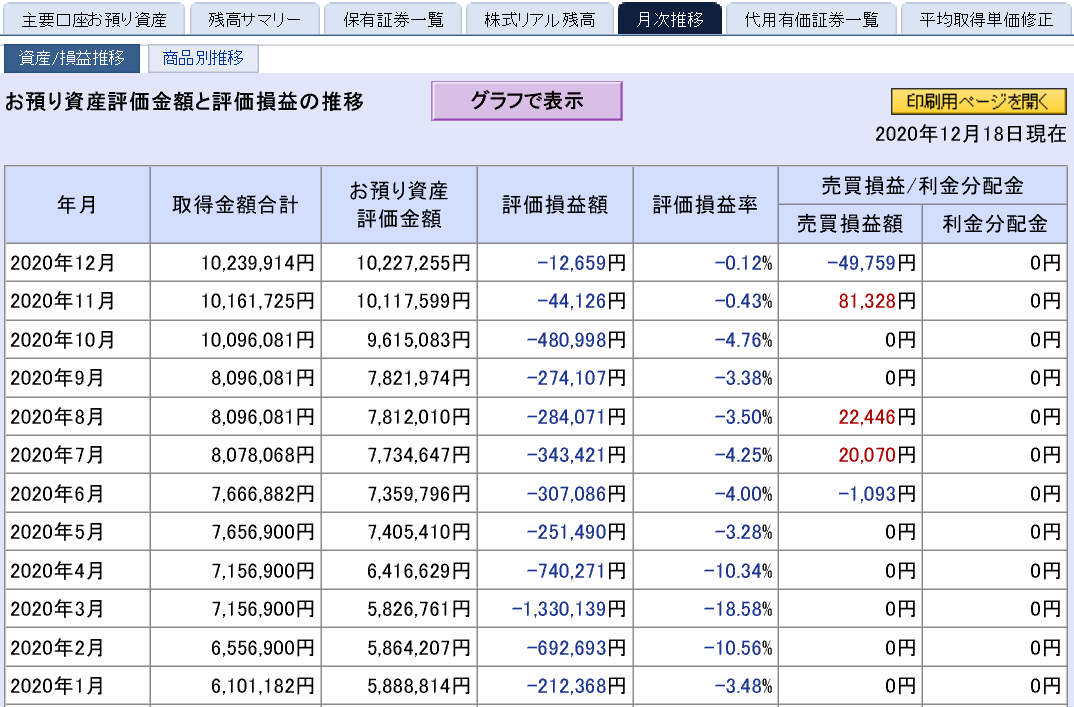Click the -0.12% rate cell

coord(705,262)
